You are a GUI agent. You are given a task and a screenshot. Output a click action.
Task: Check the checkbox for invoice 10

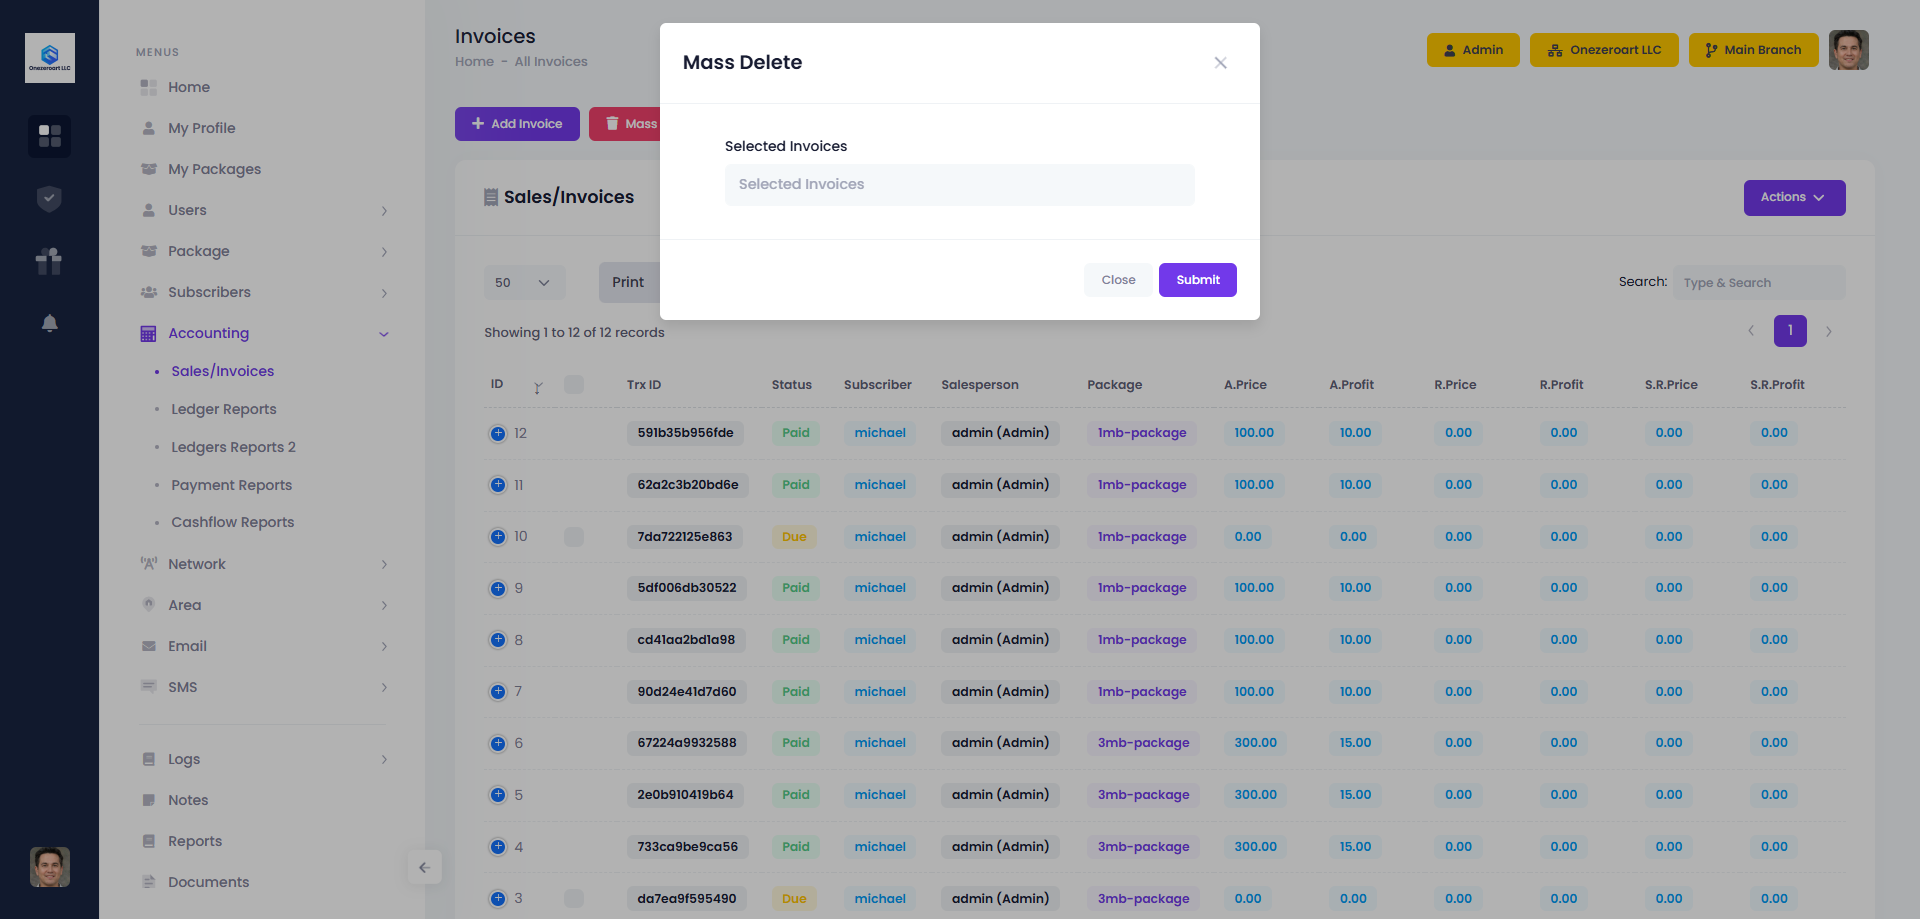574,537
